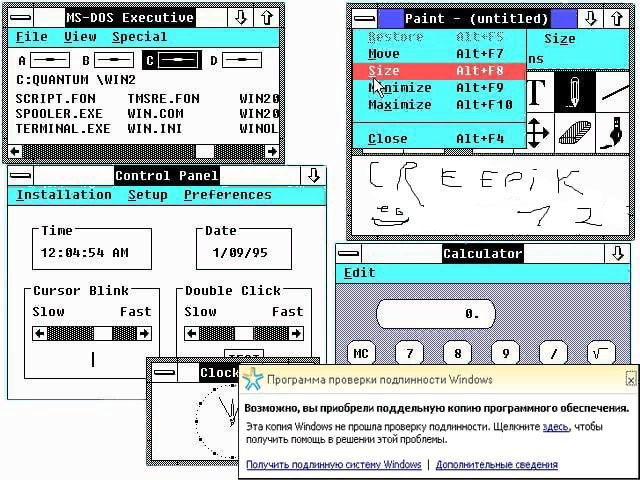Select TERMINAL.EXE file
Viewport: 640px width, 480px height.
[x=63, y=129]
